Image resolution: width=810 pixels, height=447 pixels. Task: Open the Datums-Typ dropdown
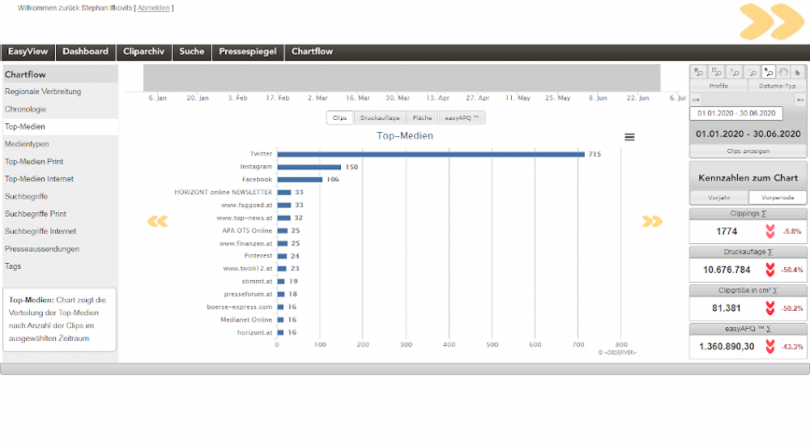click(x=777, y=86)
